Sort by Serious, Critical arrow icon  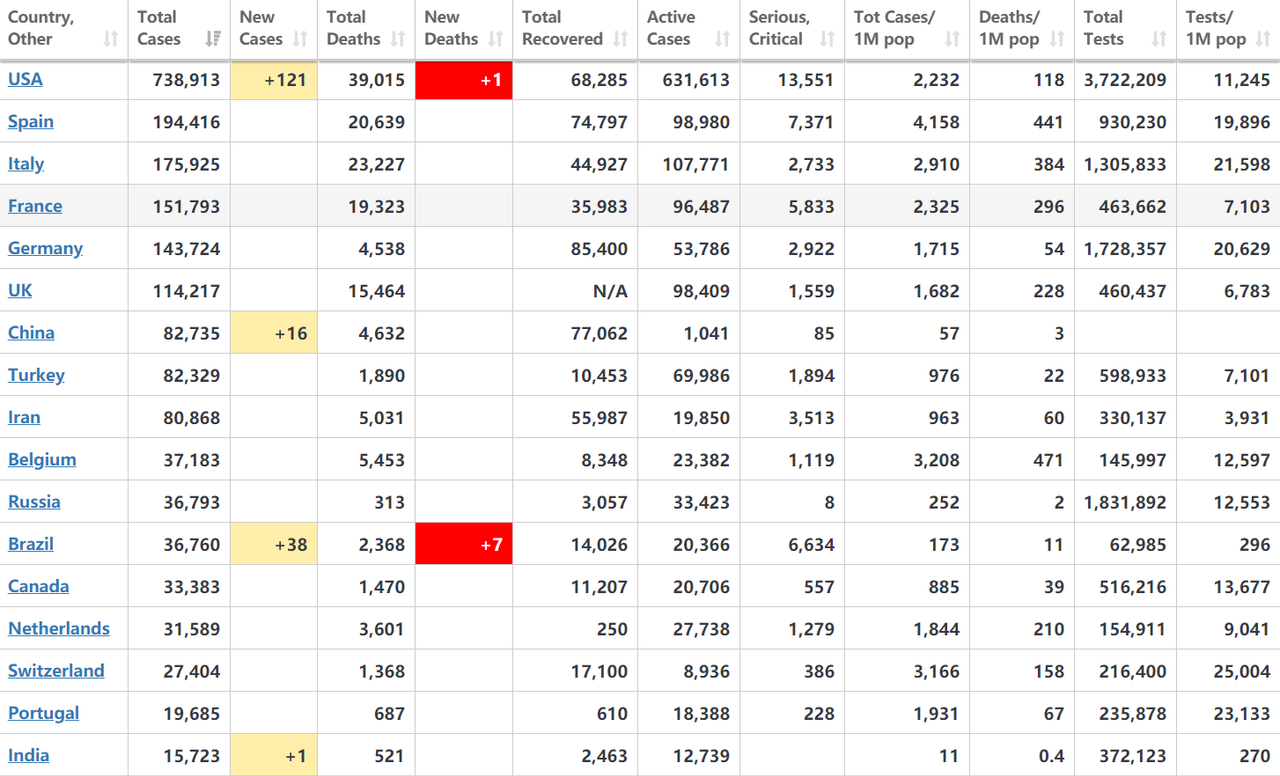pos(826,39)
